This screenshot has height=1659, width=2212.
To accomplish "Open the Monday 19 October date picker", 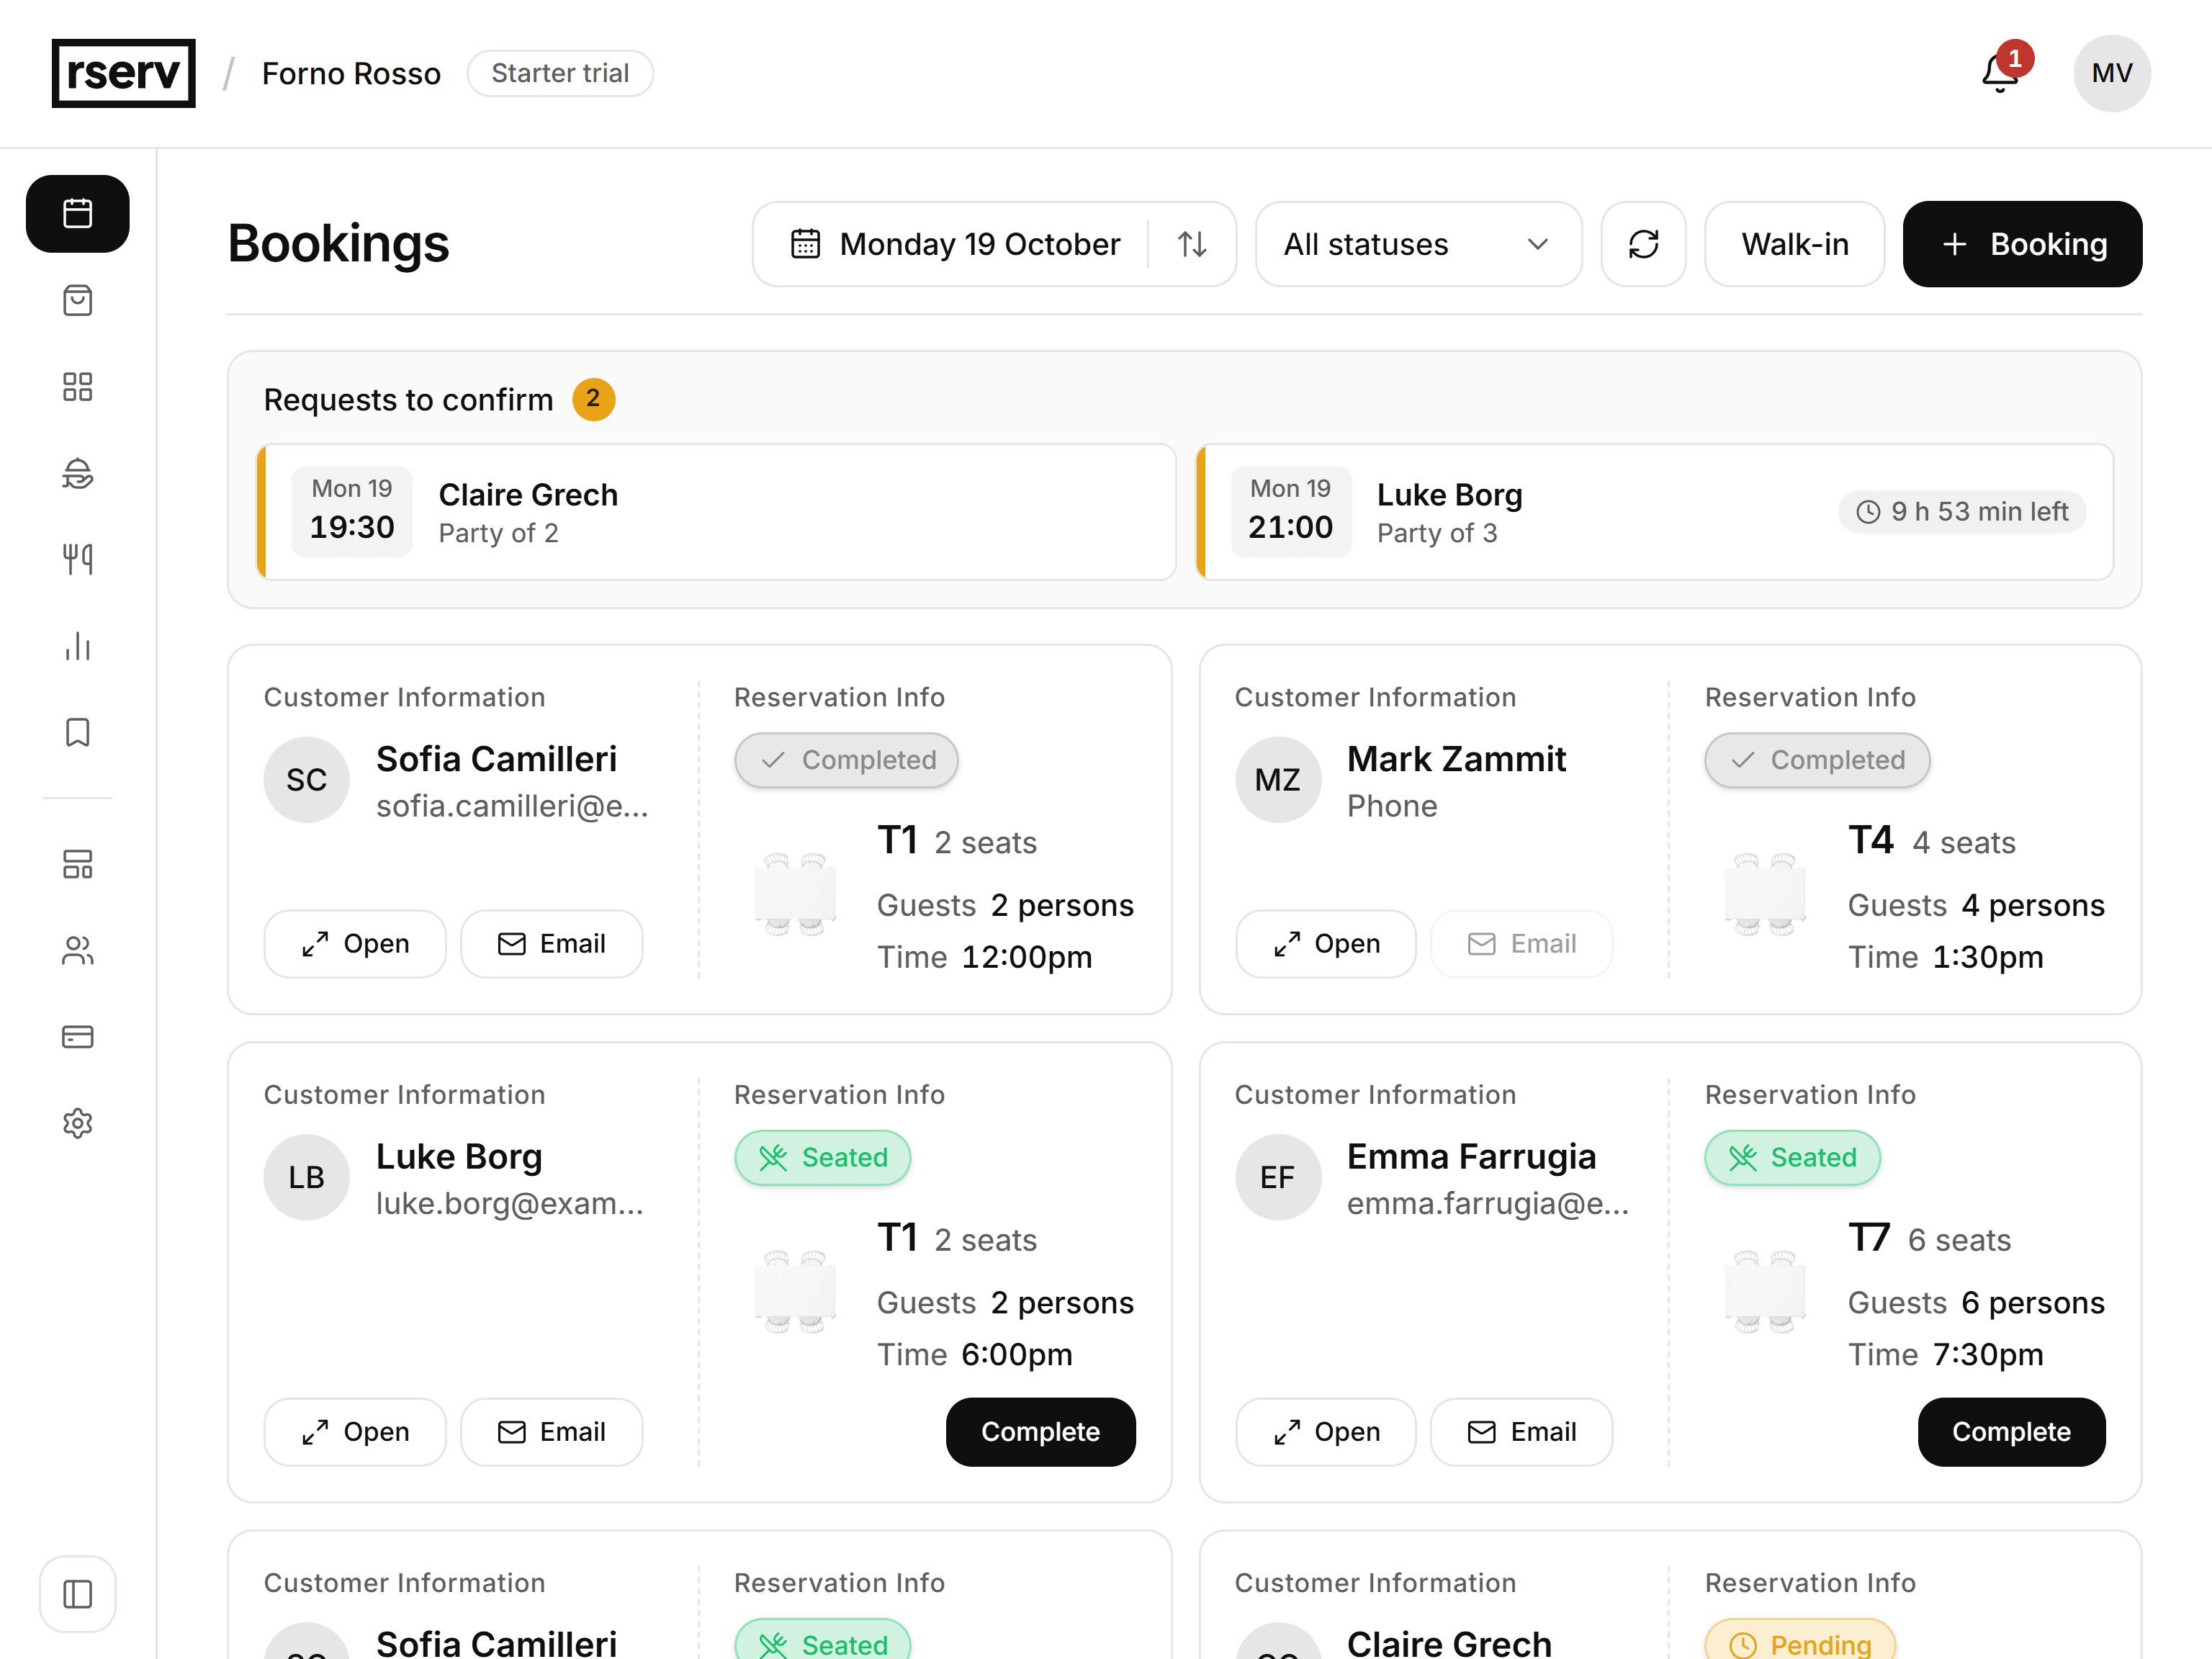I will click(955, 244).
